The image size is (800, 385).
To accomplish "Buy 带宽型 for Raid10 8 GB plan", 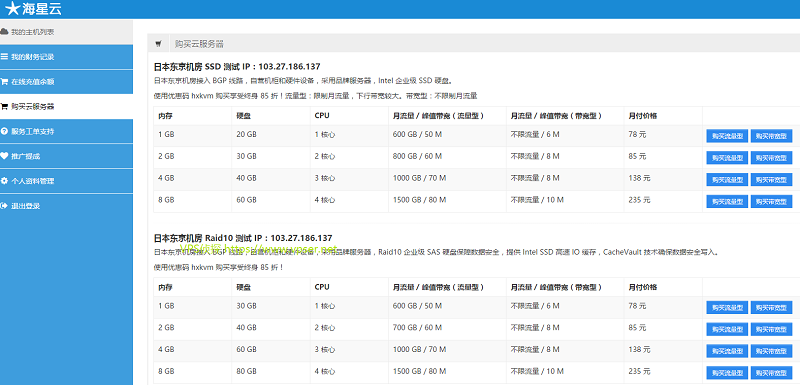I will point(771,373).
